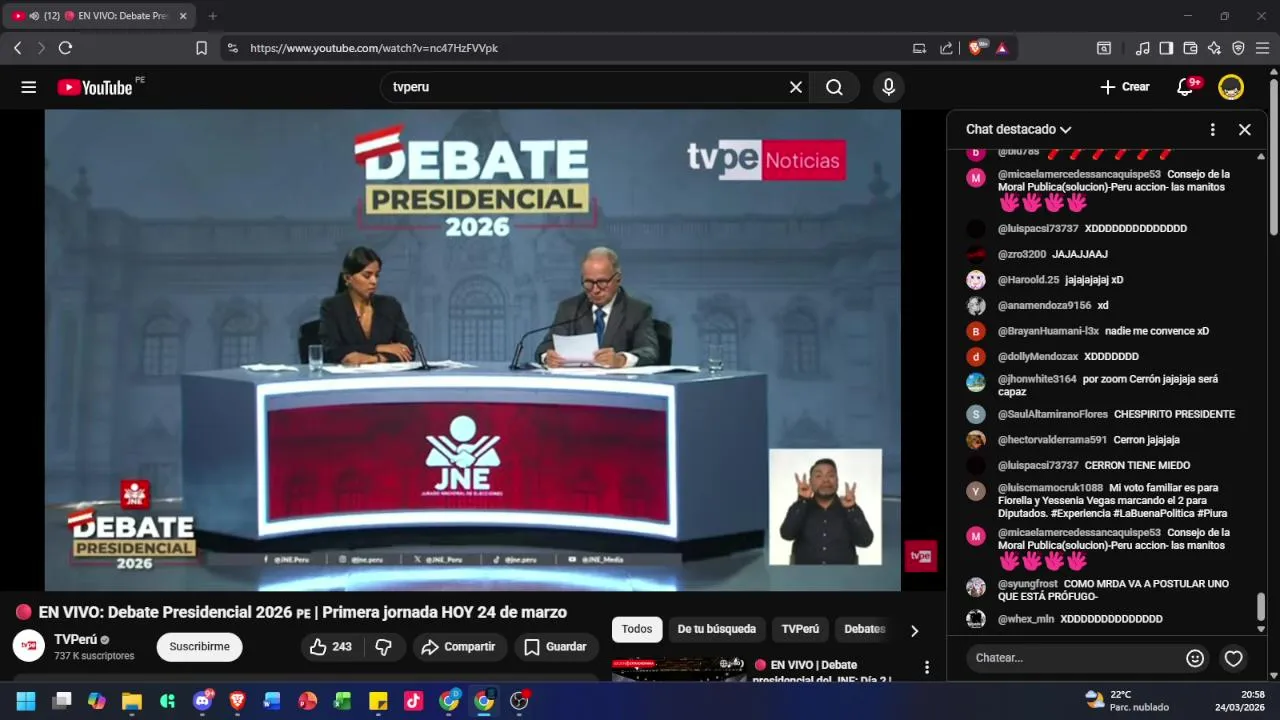Go back in the browser
The width and height of the screenshot is (1280, 720).
point(17,48)
